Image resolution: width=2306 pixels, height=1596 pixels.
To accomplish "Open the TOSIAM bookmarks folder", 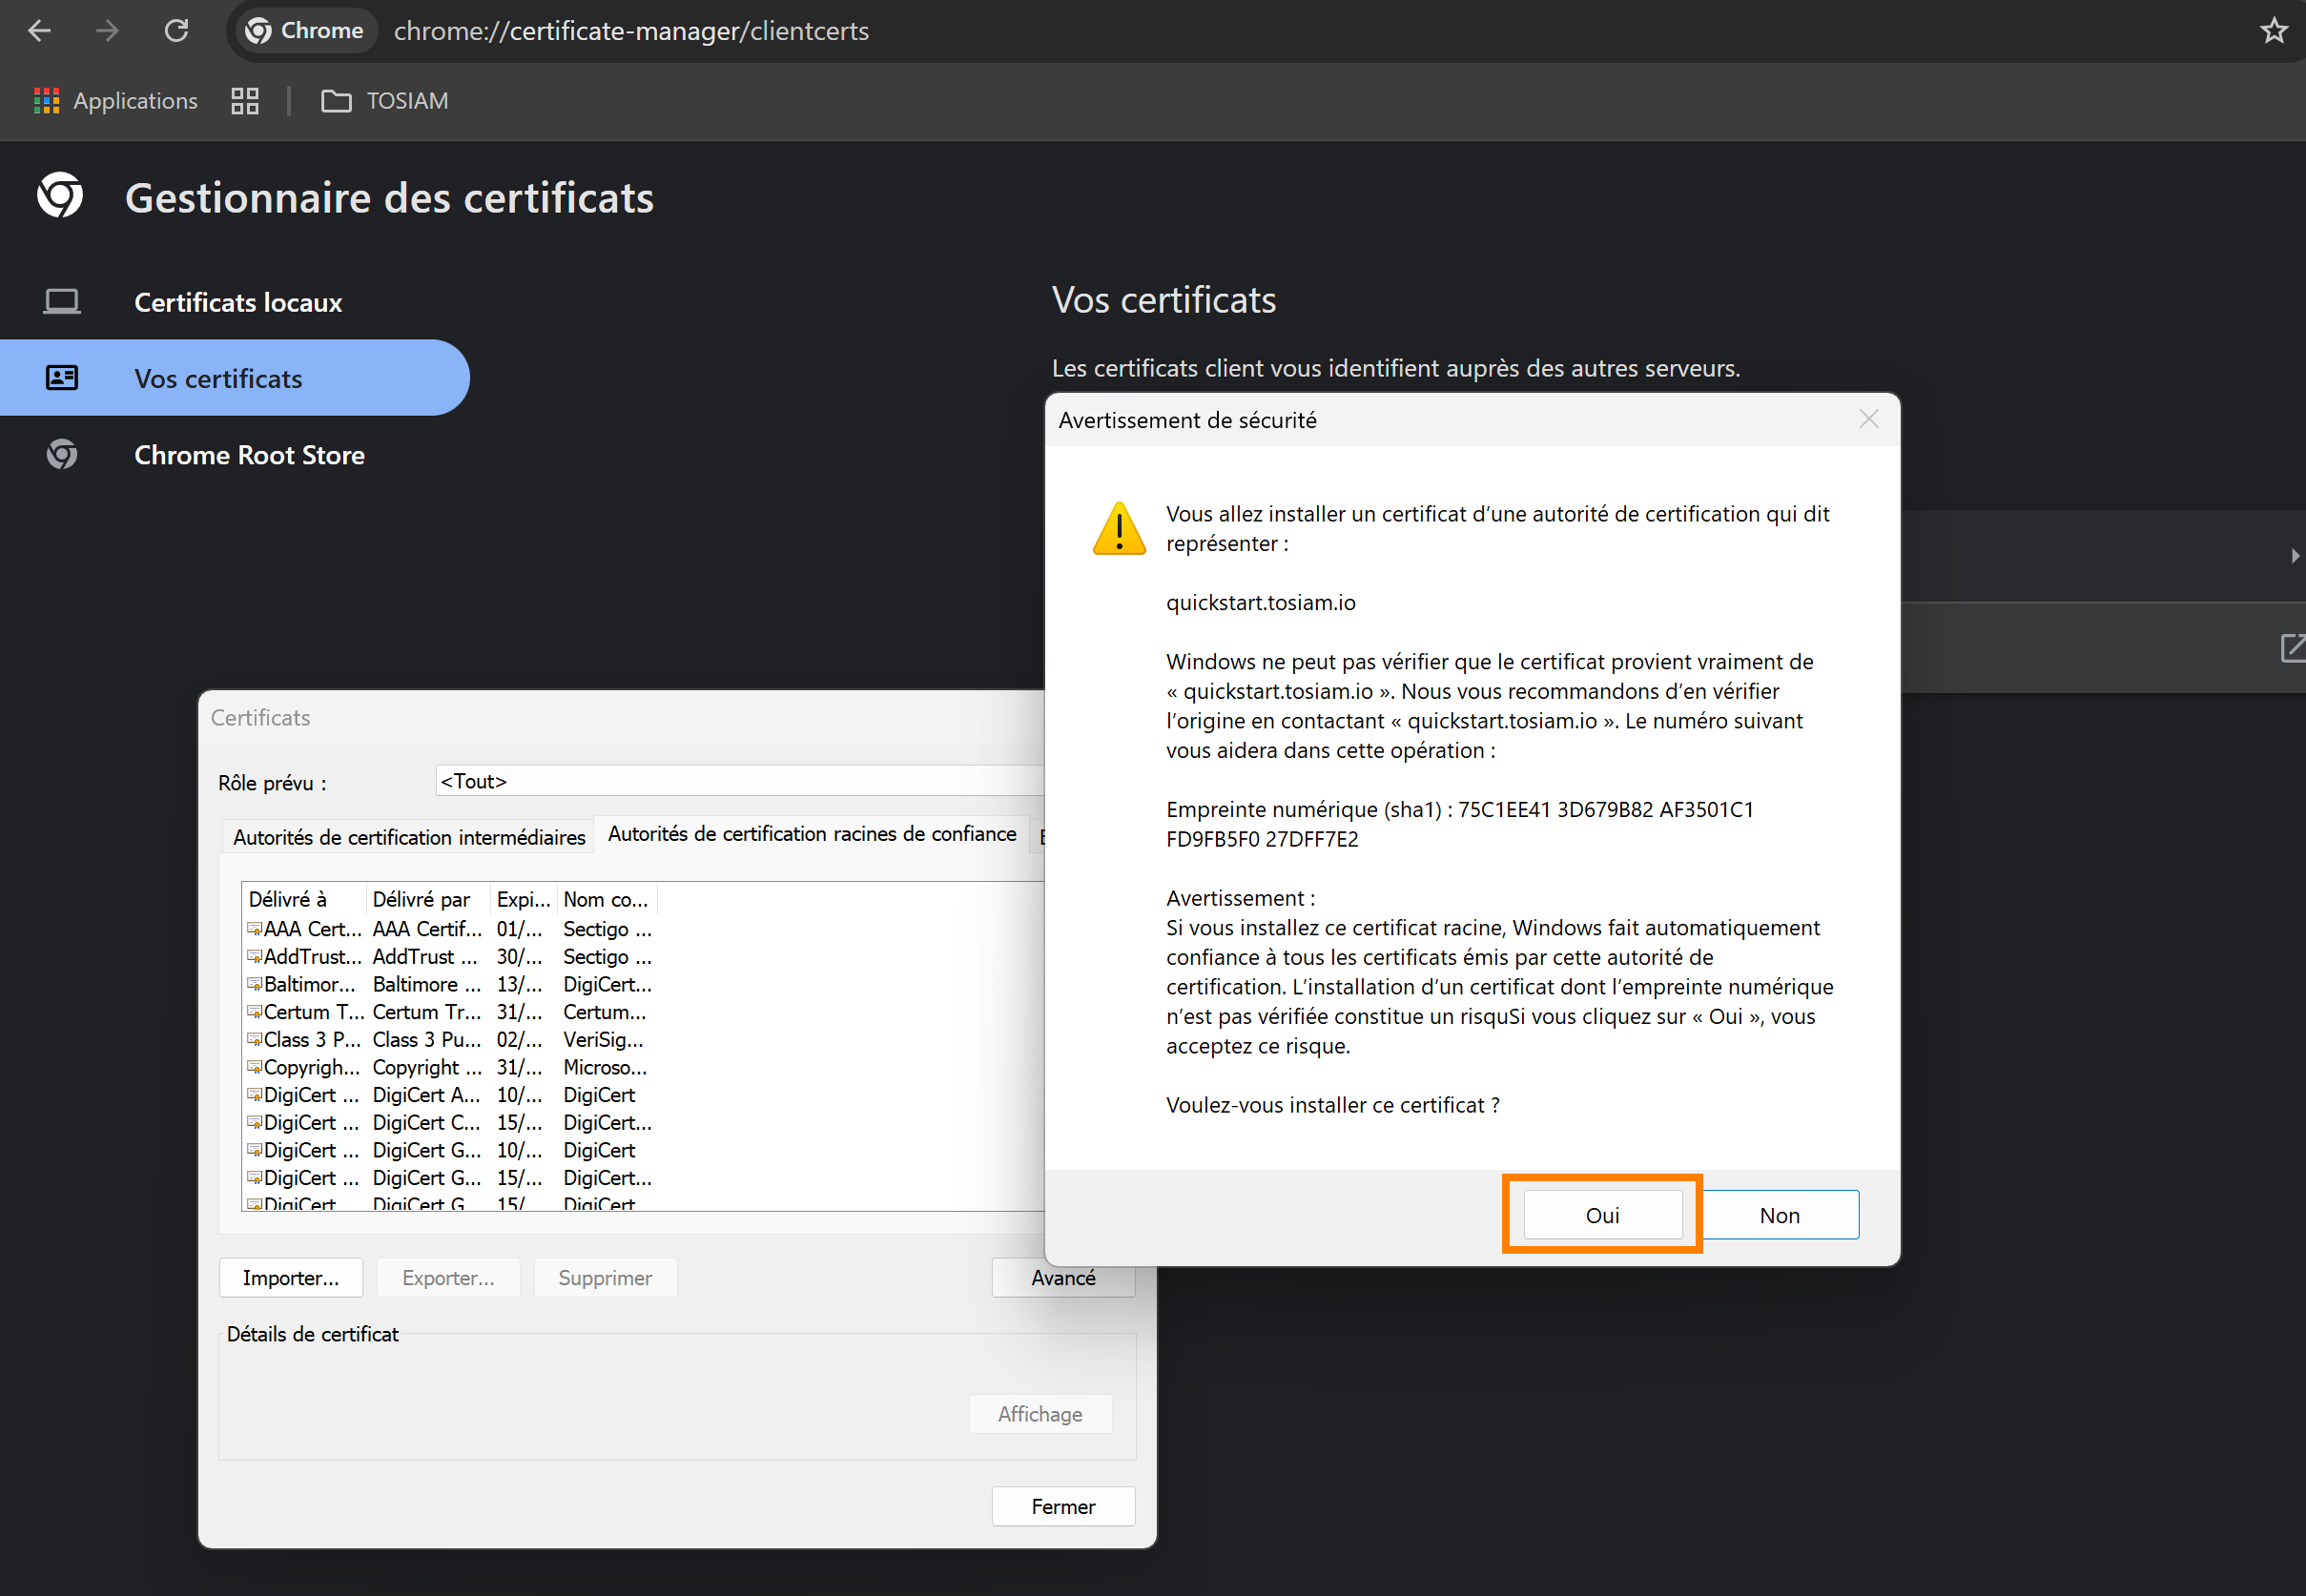I will tap(385, 101).
